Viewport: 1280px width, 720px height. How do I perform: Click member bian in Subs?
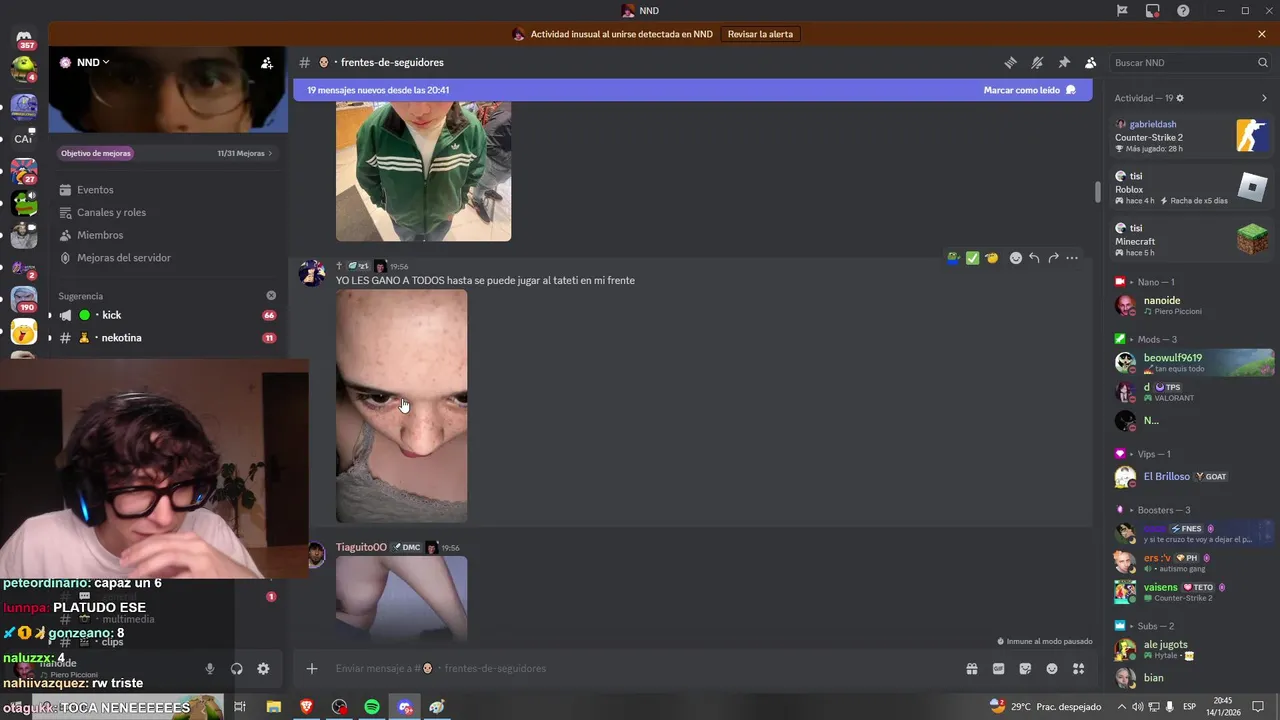pos(1192,678)
